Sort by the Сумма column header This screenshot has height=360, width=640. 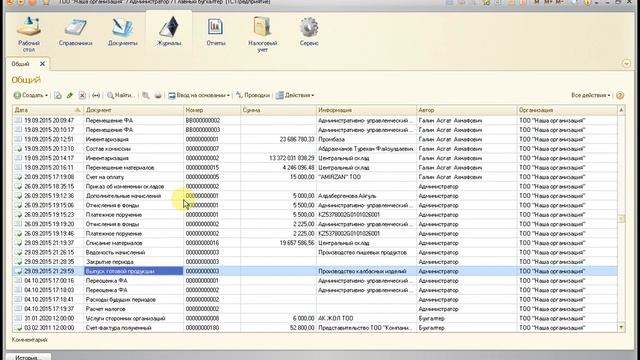point(278,110)
